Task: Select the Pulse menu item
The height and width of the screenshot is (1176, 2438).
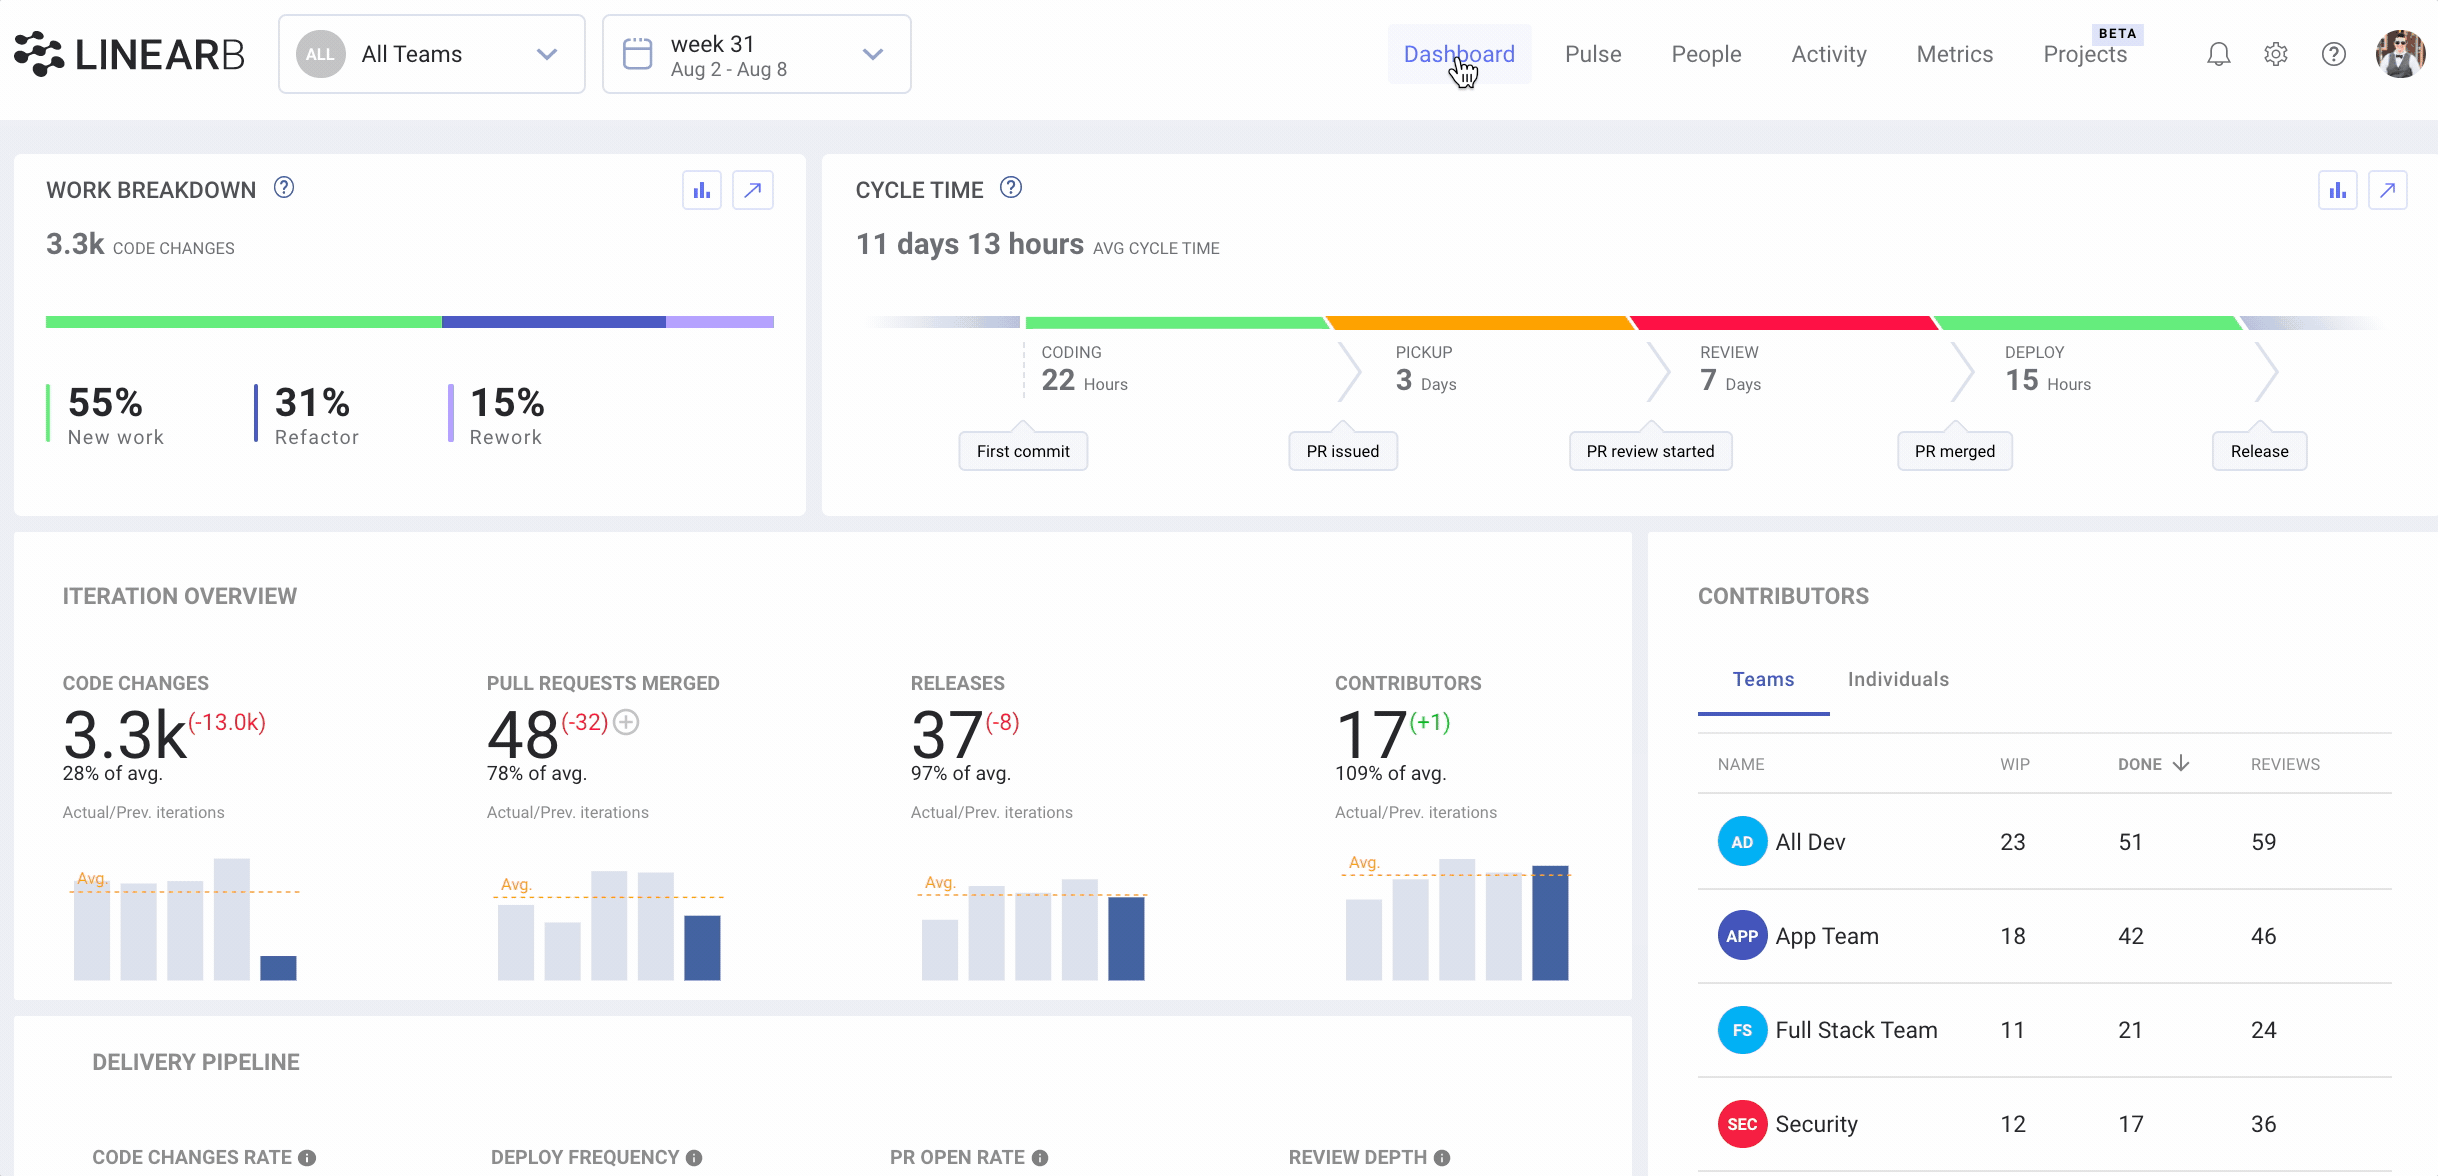Action: 1594,54
